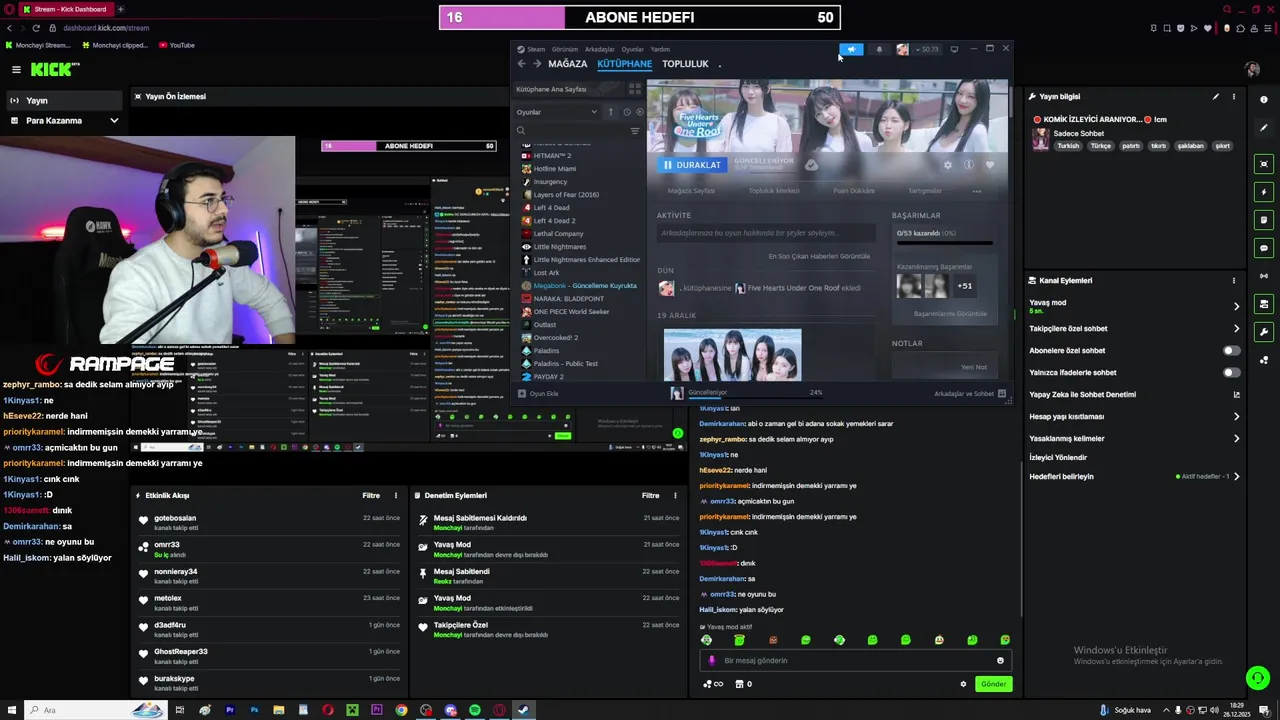Screen dimensions: 1280x720
Task: Open Arkadaşlar menu in Steam
Action: pyautogui.click(x=600, y=49)
